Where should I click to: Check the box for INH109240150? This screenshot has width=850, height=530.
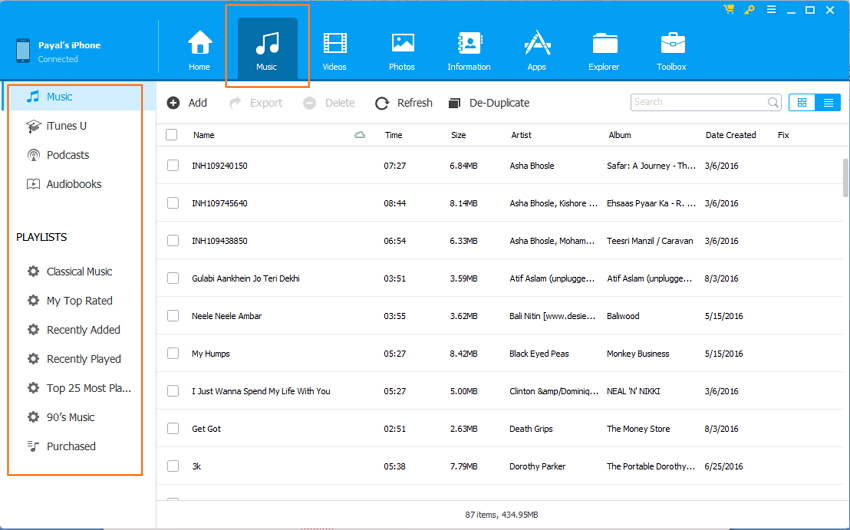[173, 165]
